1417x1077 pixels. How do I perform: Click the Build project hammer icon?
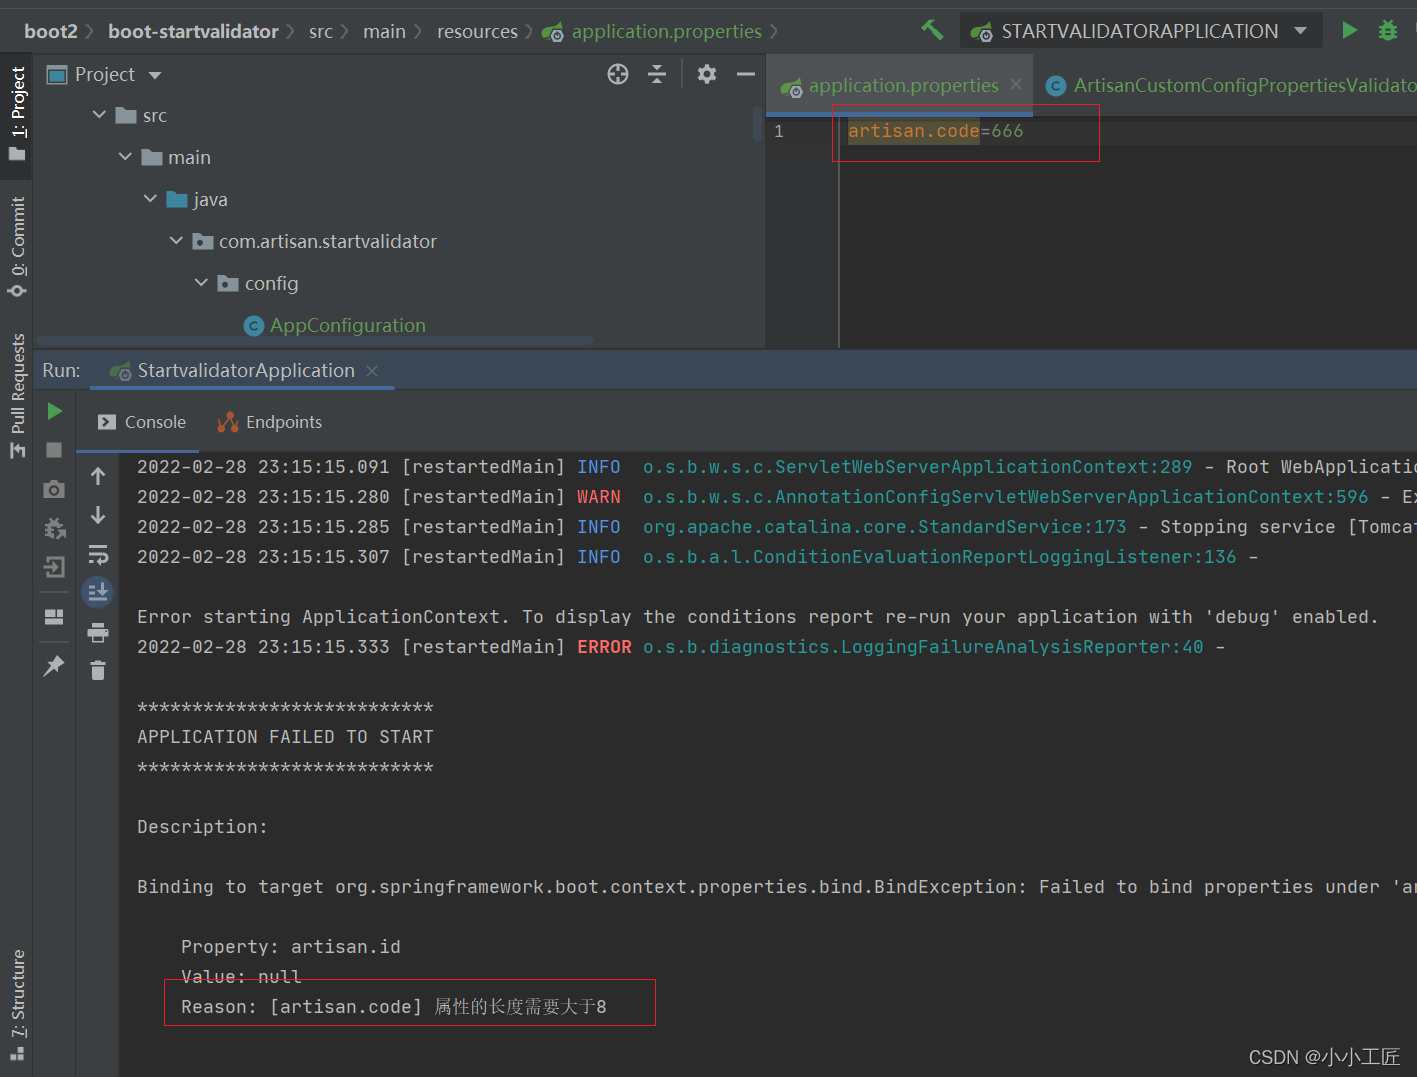pyautogui.click(x=932, y=30)
